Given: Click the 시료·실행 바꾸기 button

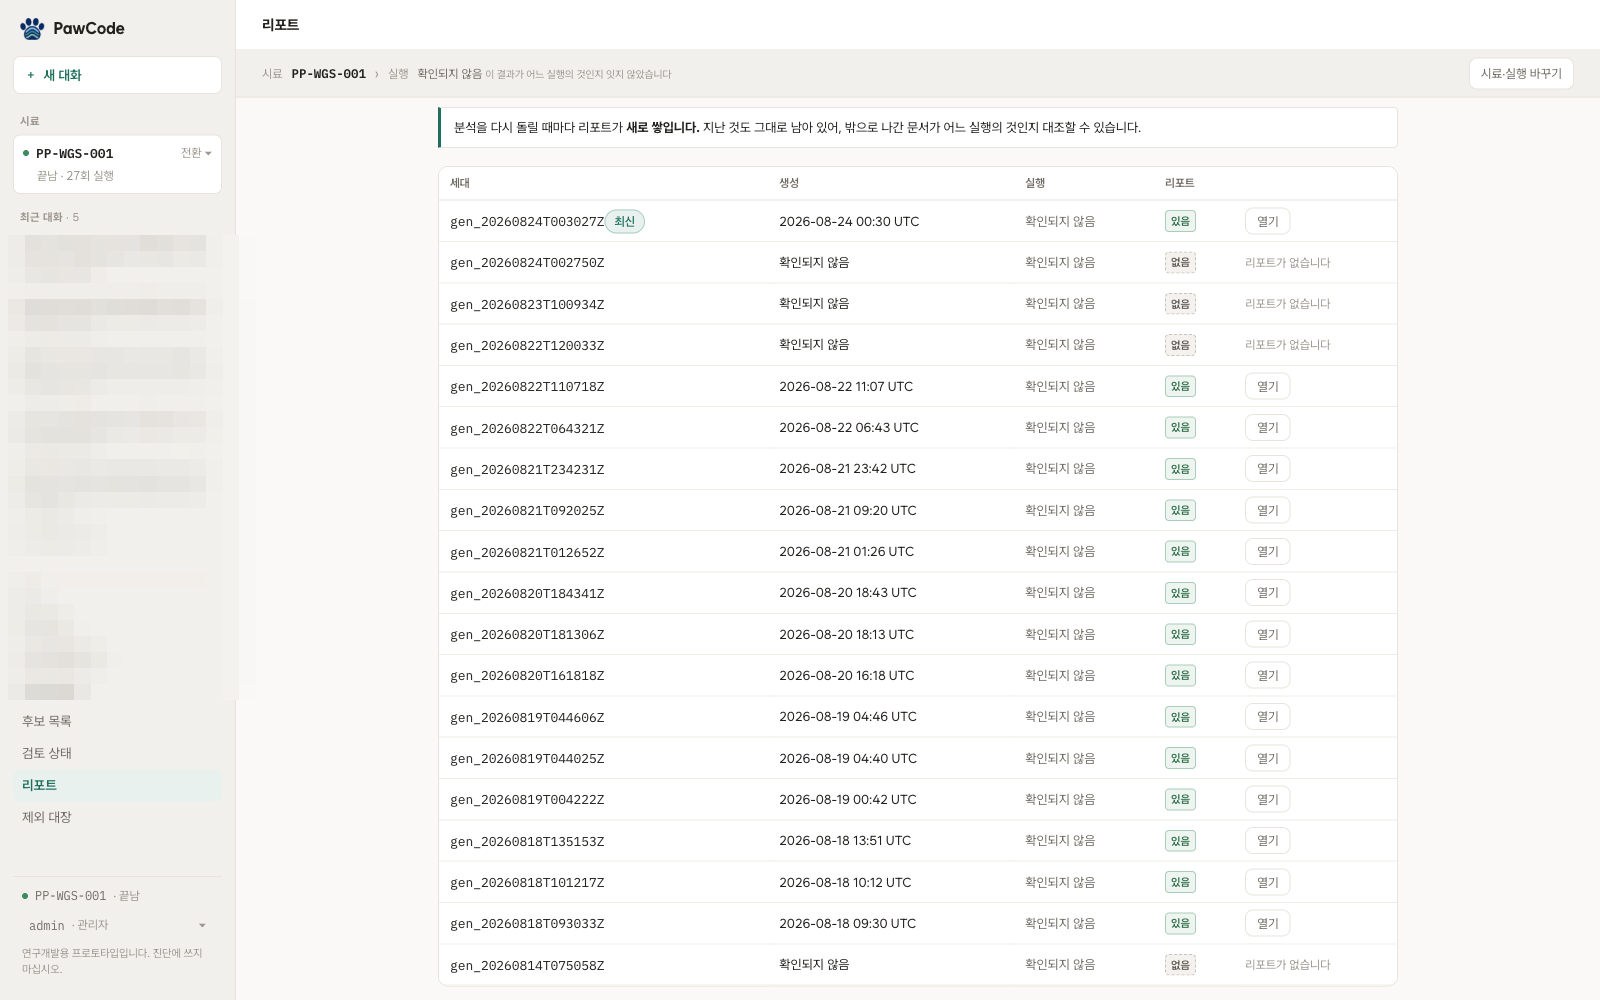Looking at the screenshot, I should coord(1521,74).
